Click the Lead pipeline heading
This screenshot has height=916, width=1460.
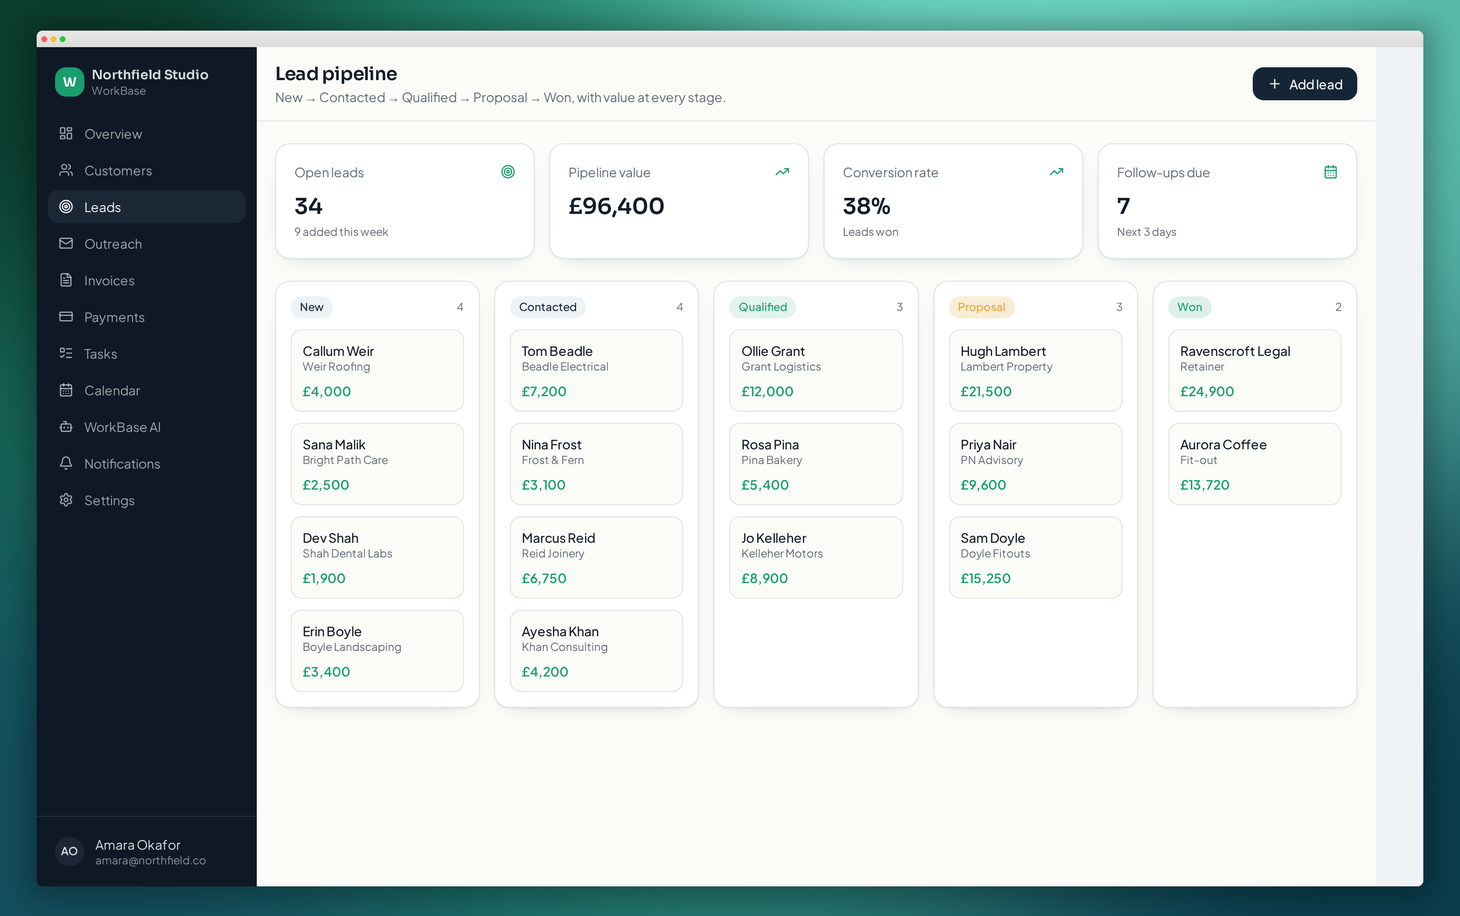pos(336,74)
